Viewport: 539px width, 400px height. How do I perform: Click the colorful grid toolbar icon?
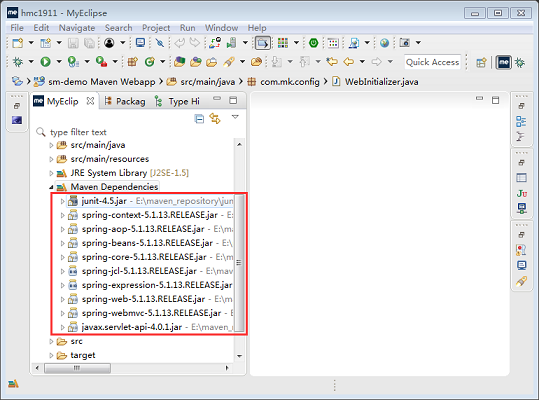click(283, 43)
